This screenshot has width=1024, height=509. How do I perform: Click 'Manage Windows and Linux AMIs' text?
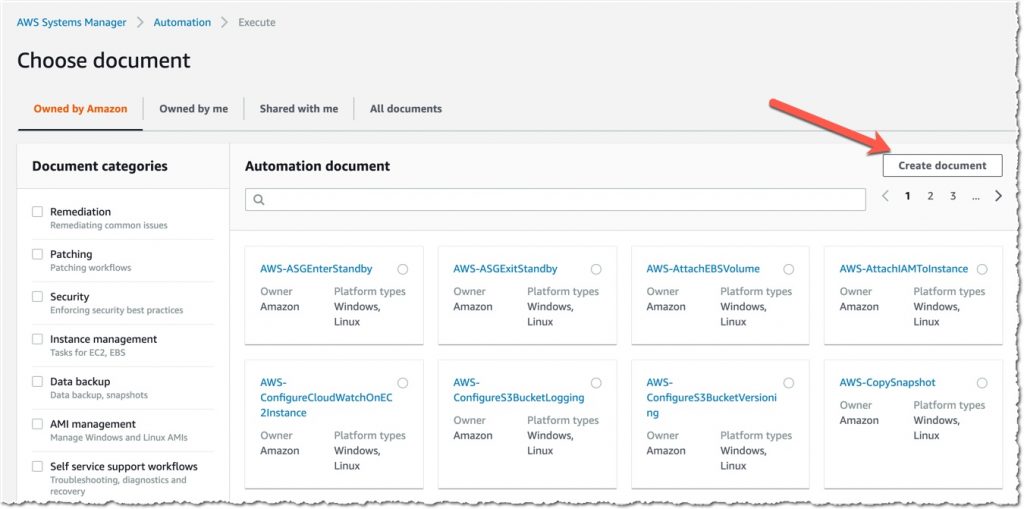click(119, 438)
